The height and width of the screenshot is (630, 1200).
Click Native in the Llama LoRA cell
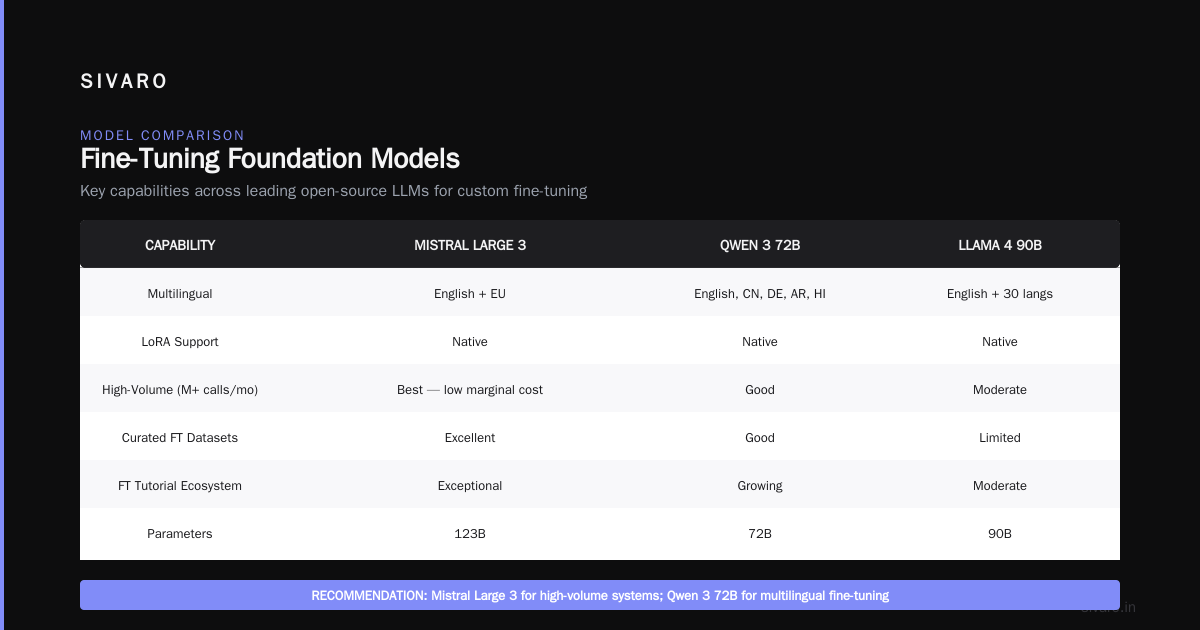1000,342
